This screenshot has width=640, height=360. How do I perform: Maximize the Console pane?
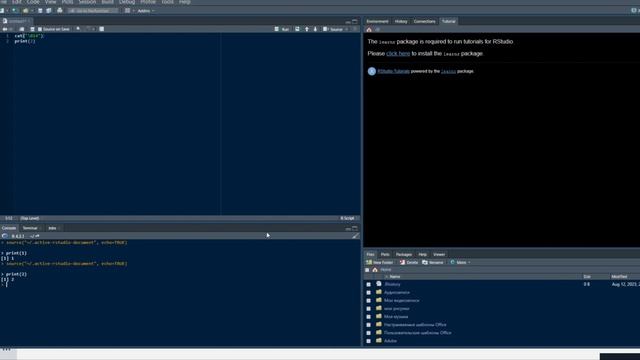point(355,228)
